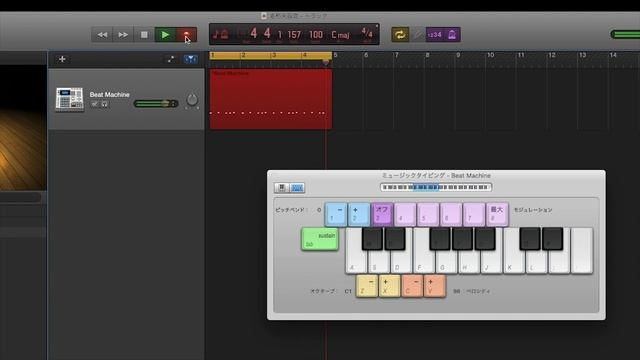Click the yellow cycle range in ruler
Screen dimensions: 640x360
point(271,55)
